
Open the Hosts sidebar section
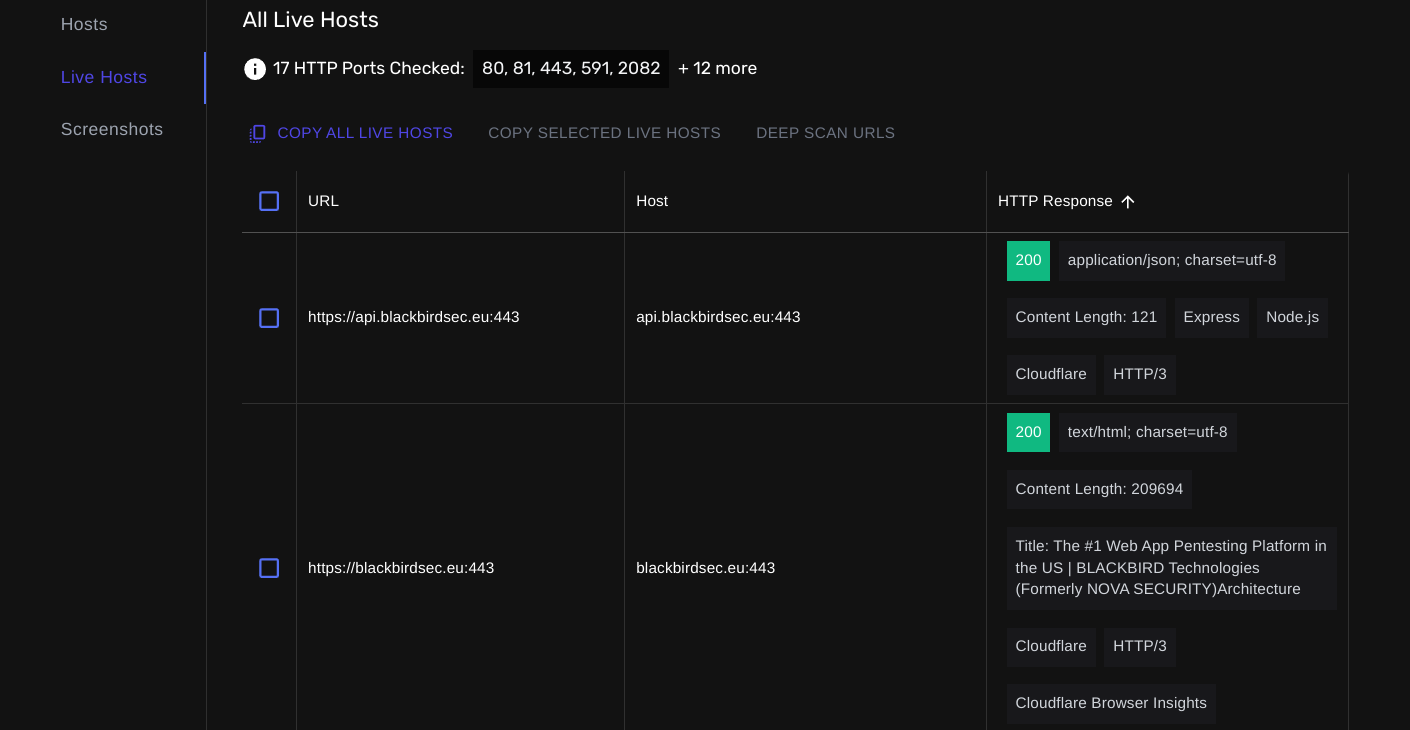(x=84, y=24)
